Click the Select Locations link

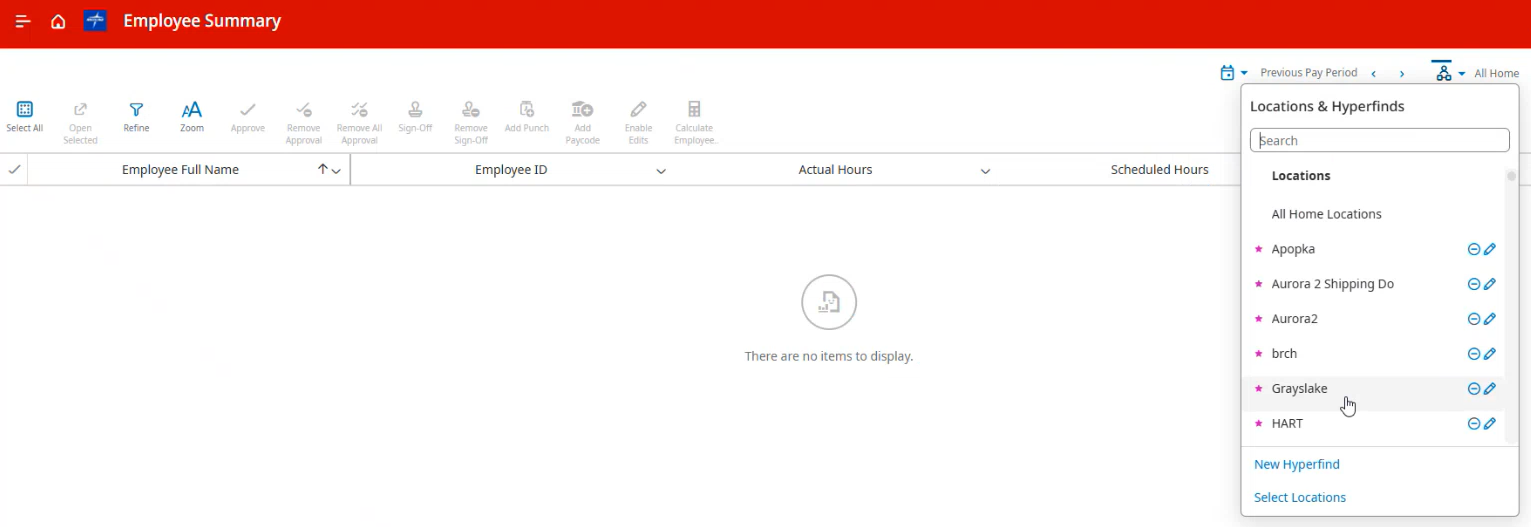[1299, 497]
